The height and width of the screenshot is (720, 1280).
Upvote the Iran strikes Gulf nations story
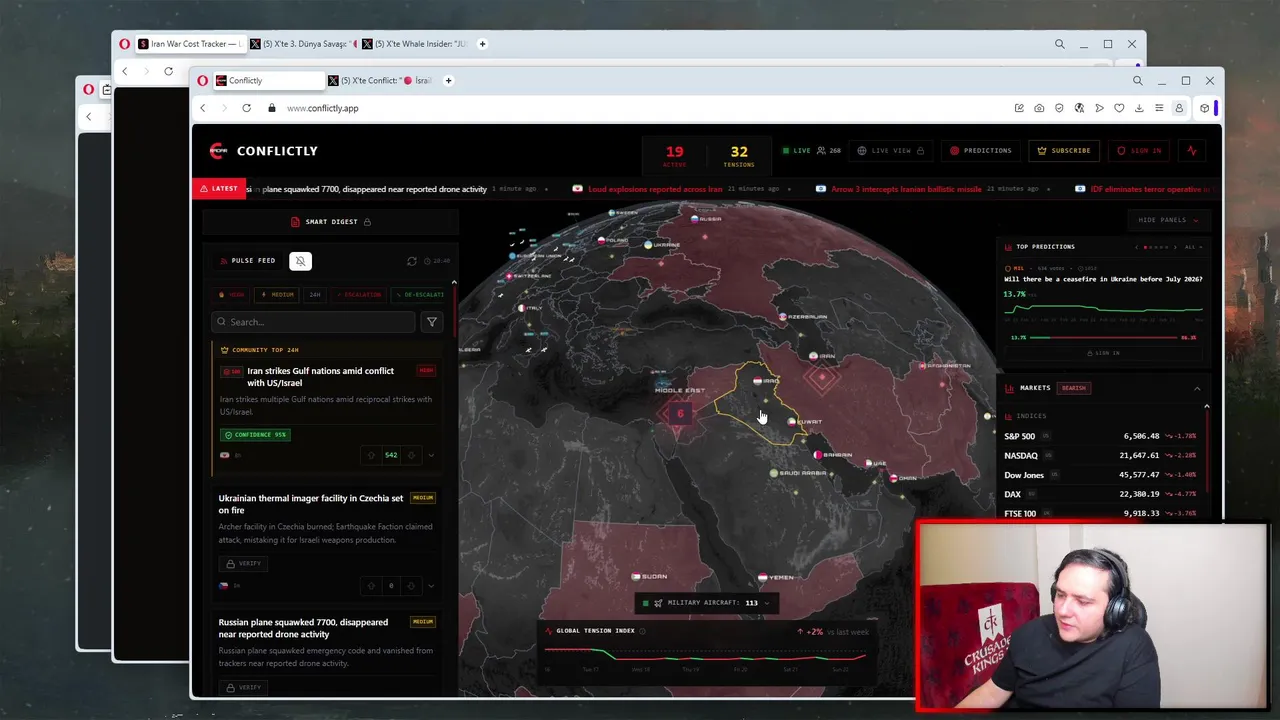[372, 455]
